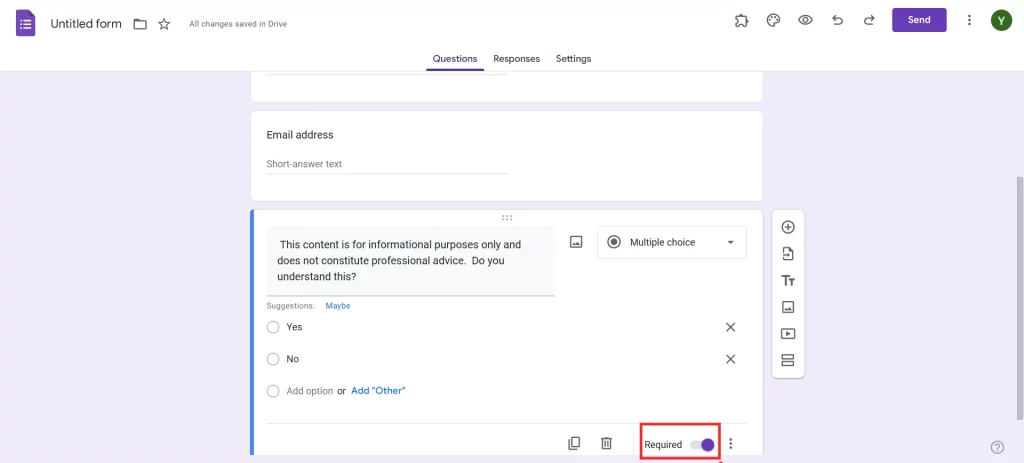1024x463 pixels.
Task: Select the No radio option
Action: pos(273,359)
